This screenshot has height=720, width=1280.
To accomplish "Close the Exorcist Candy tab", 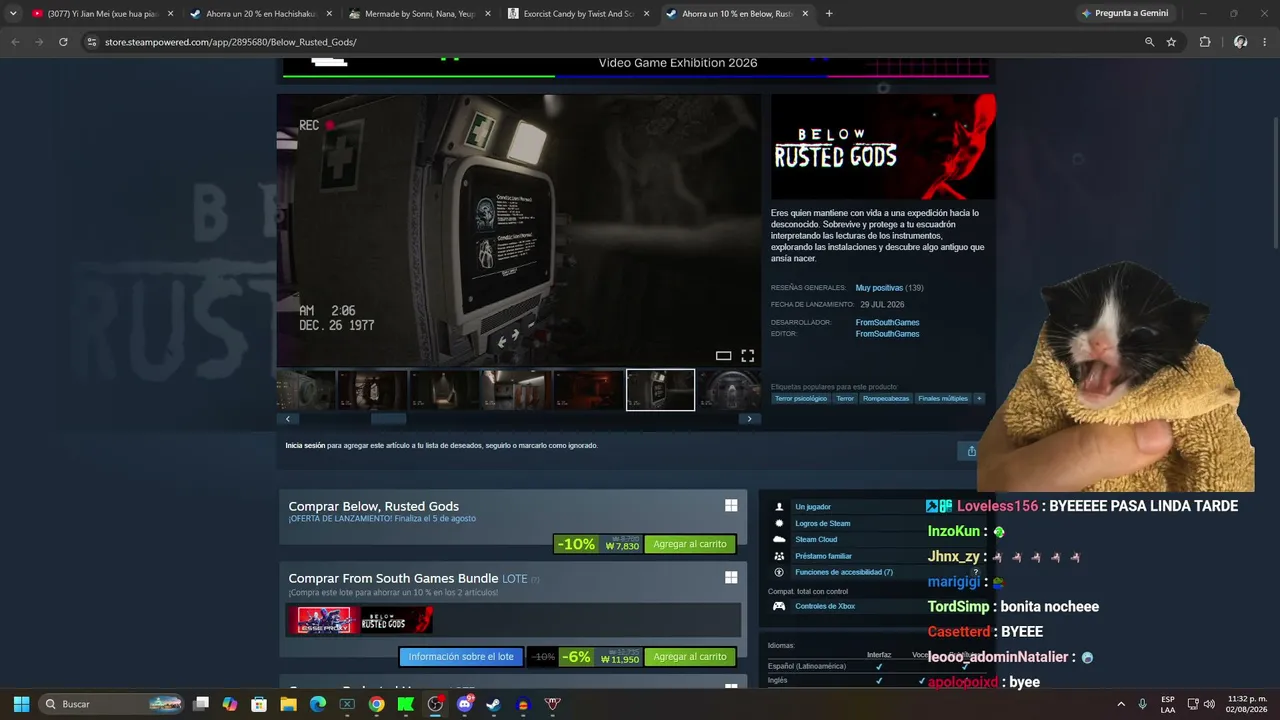I will coord(646,14).
